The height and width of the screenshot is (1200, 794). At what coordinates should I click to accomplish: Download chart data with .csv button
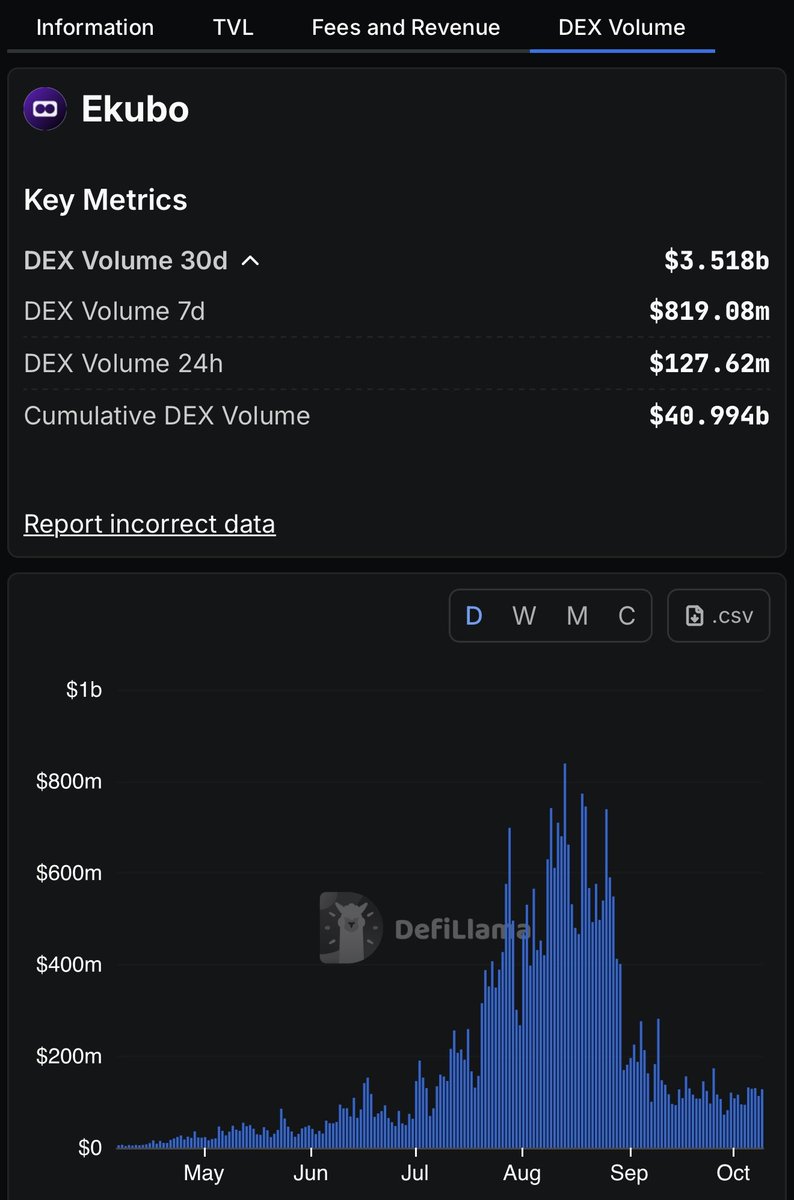(719, 615)
